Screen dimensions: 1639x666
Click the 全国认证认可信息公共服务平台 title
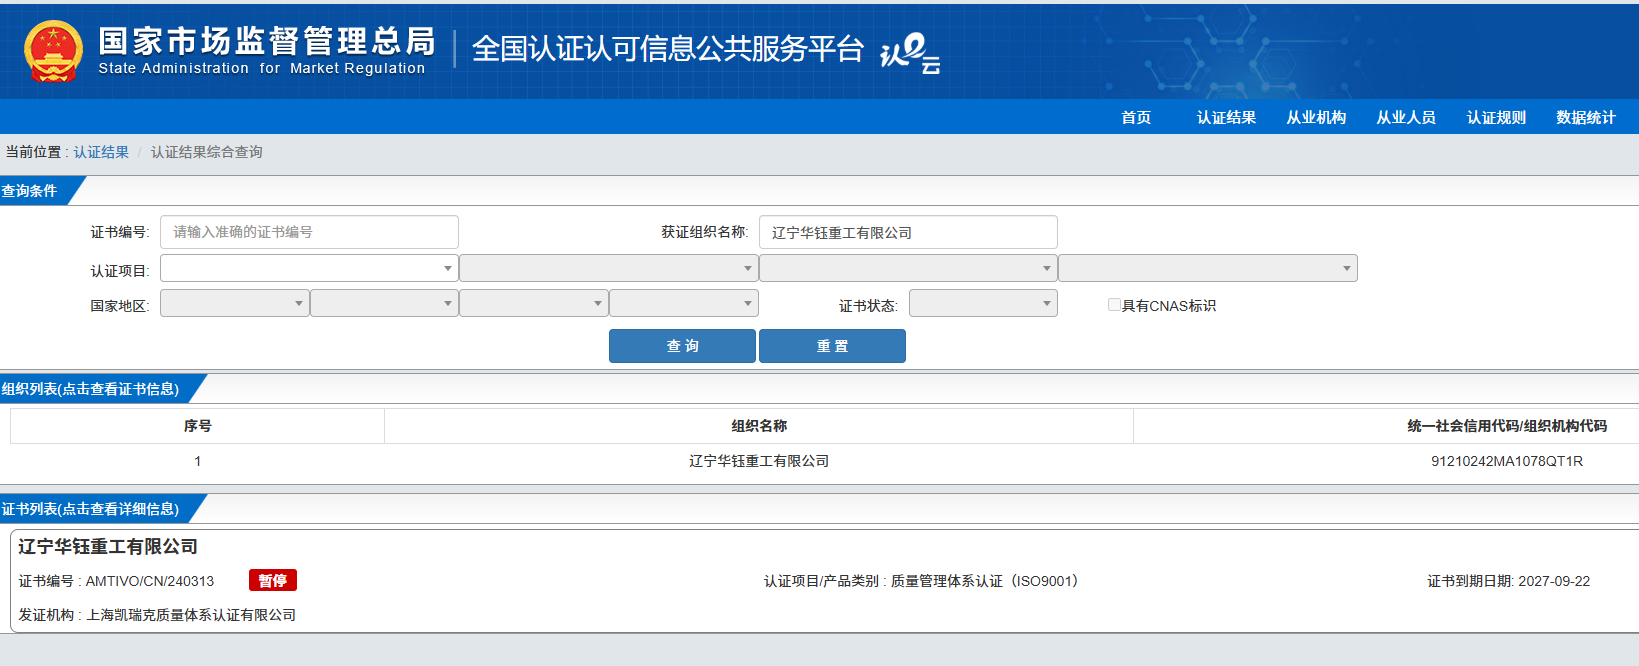(x=667, y=49)
